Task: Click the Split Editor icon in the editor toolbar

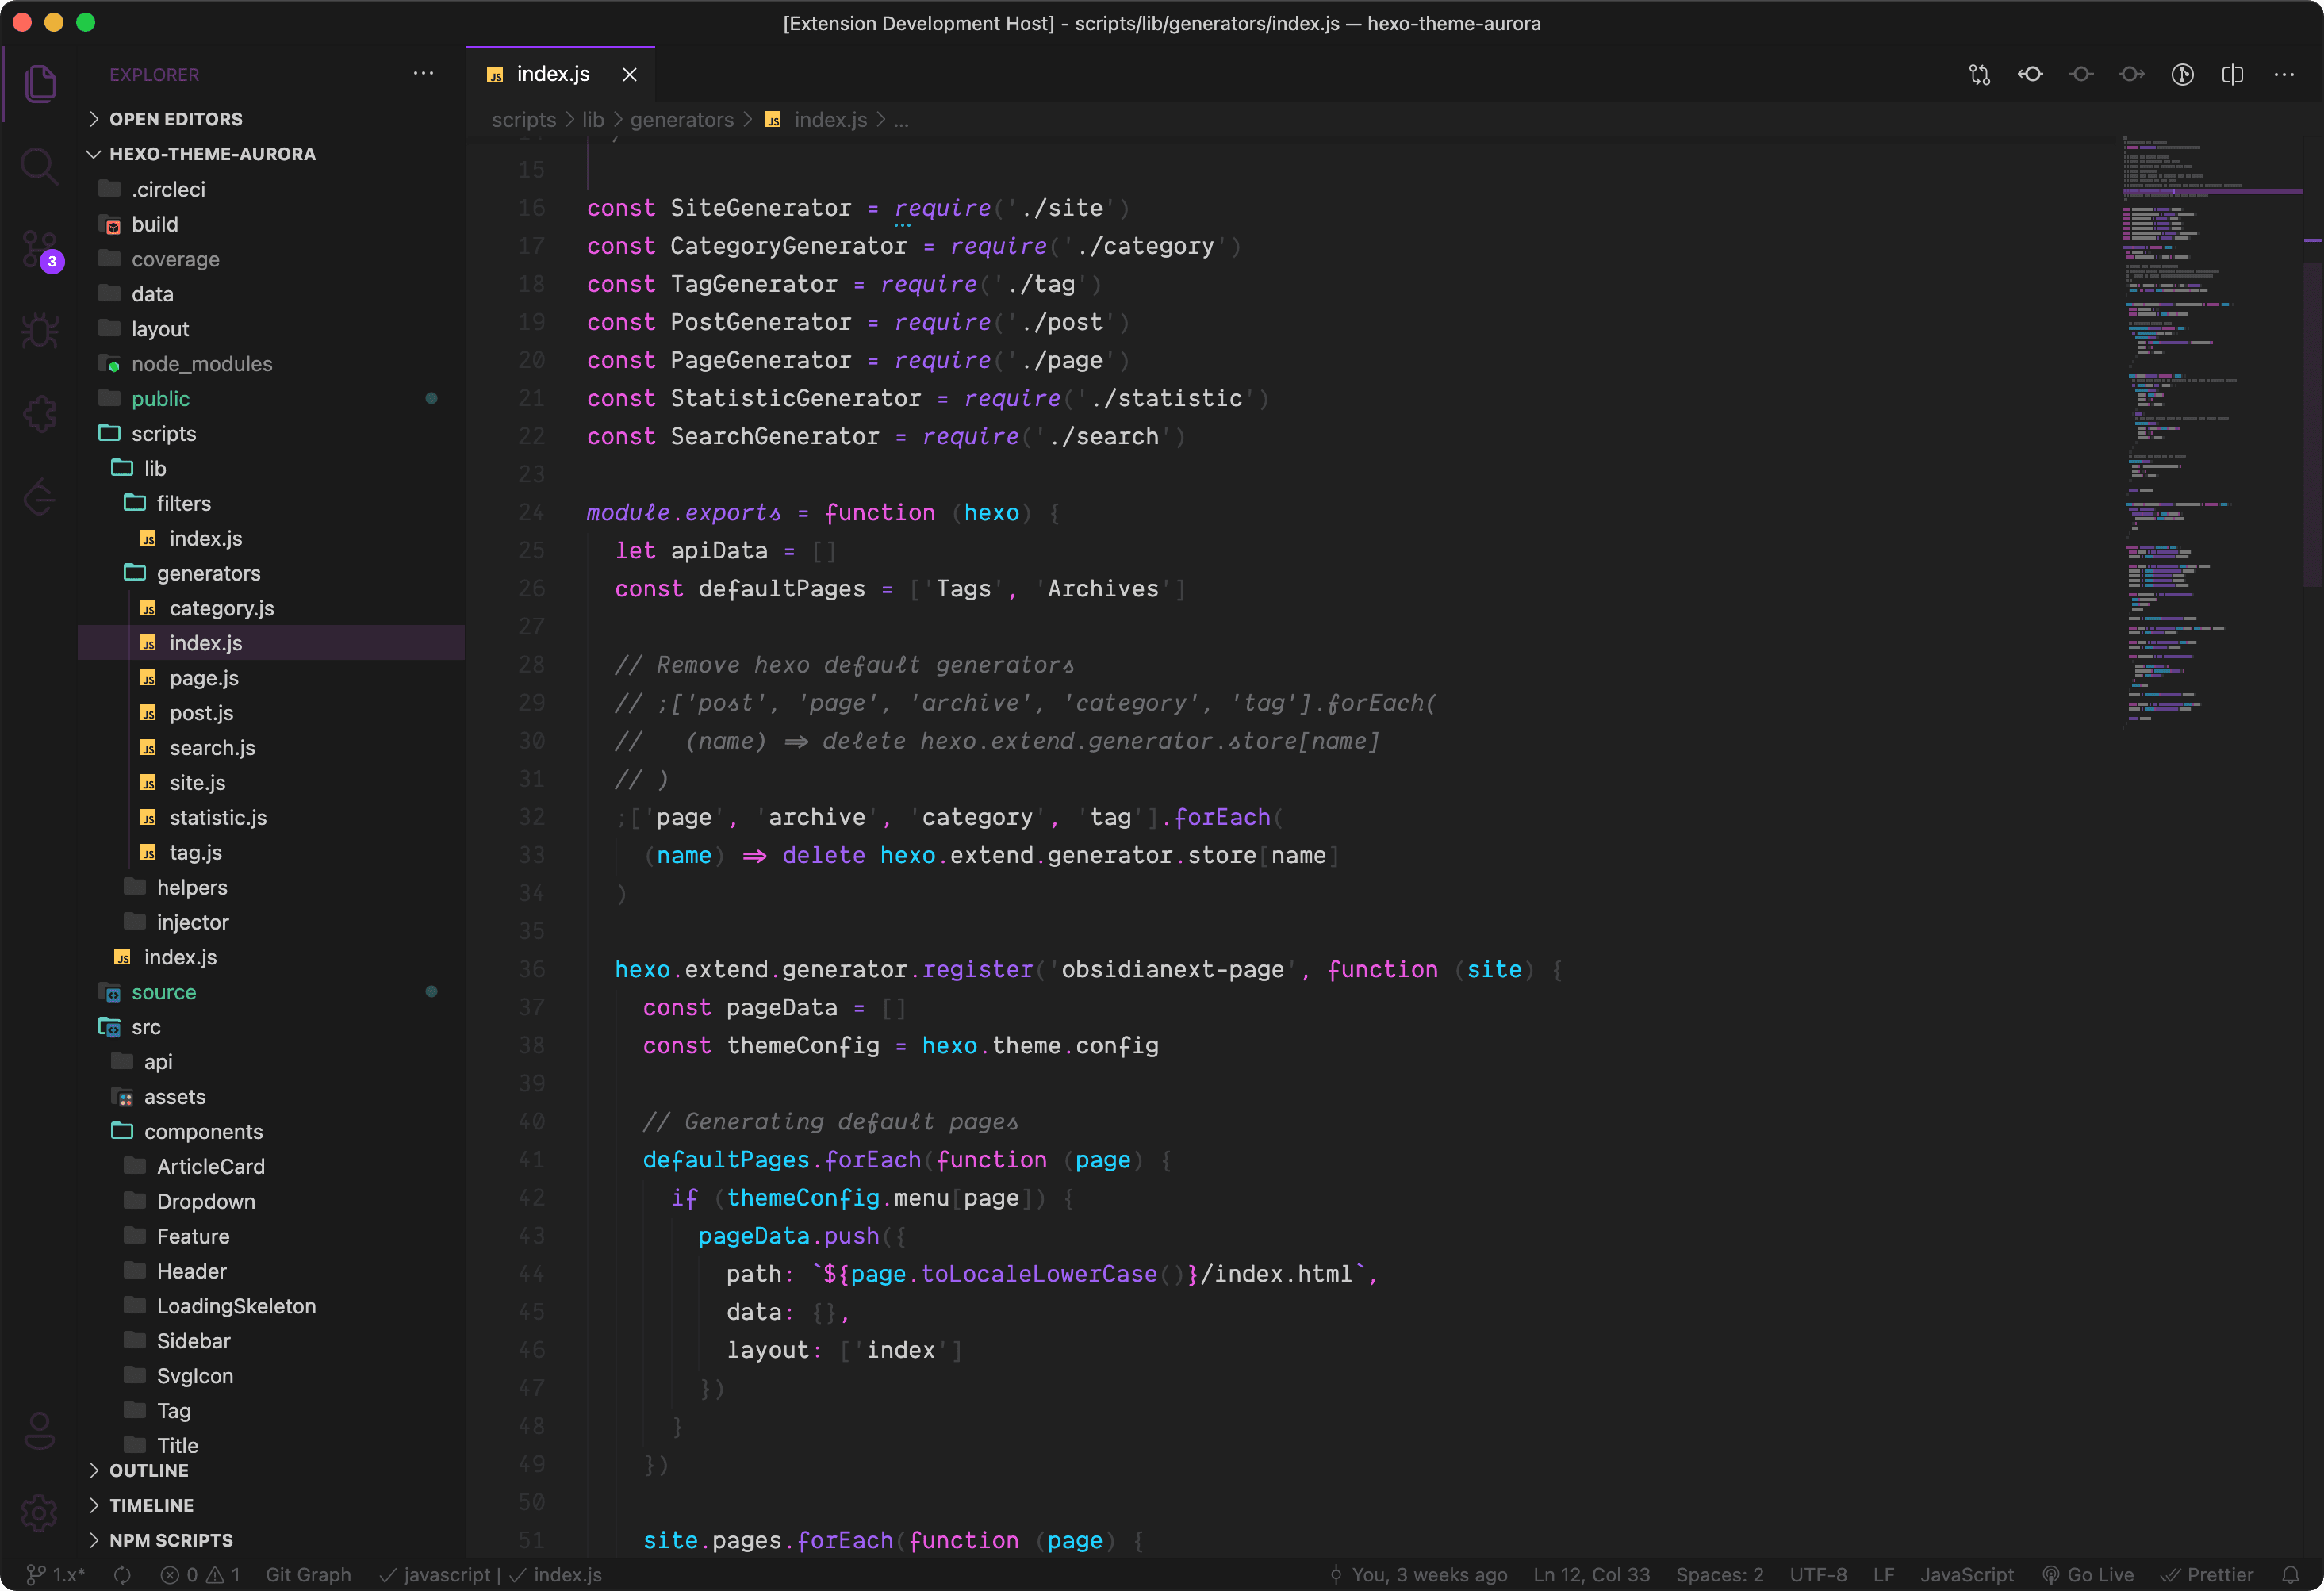Action: coord(2233,74)
